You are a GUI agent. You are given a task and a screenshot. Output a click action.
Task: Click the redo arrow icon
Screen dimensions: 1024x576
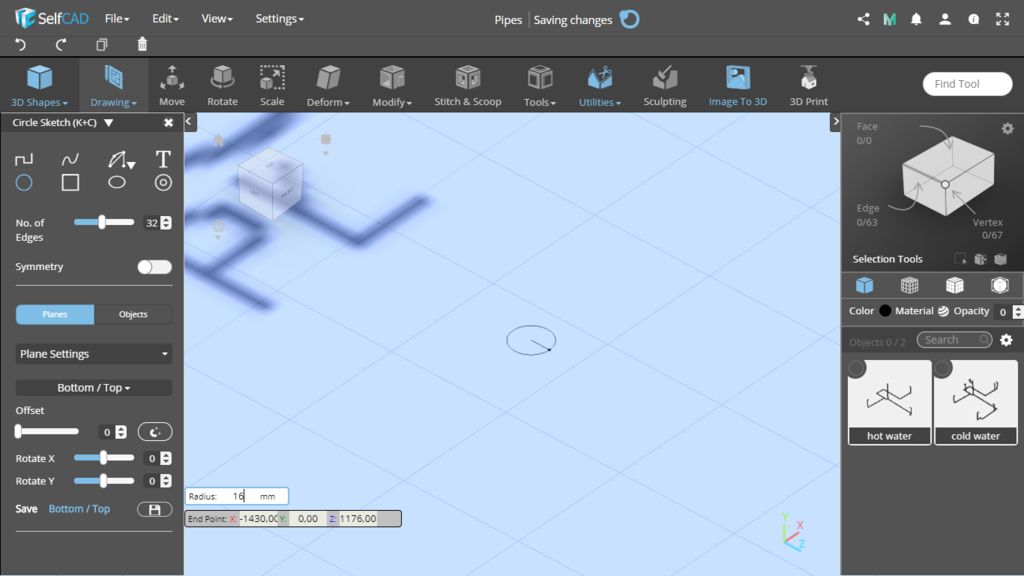tap(61, 44)
